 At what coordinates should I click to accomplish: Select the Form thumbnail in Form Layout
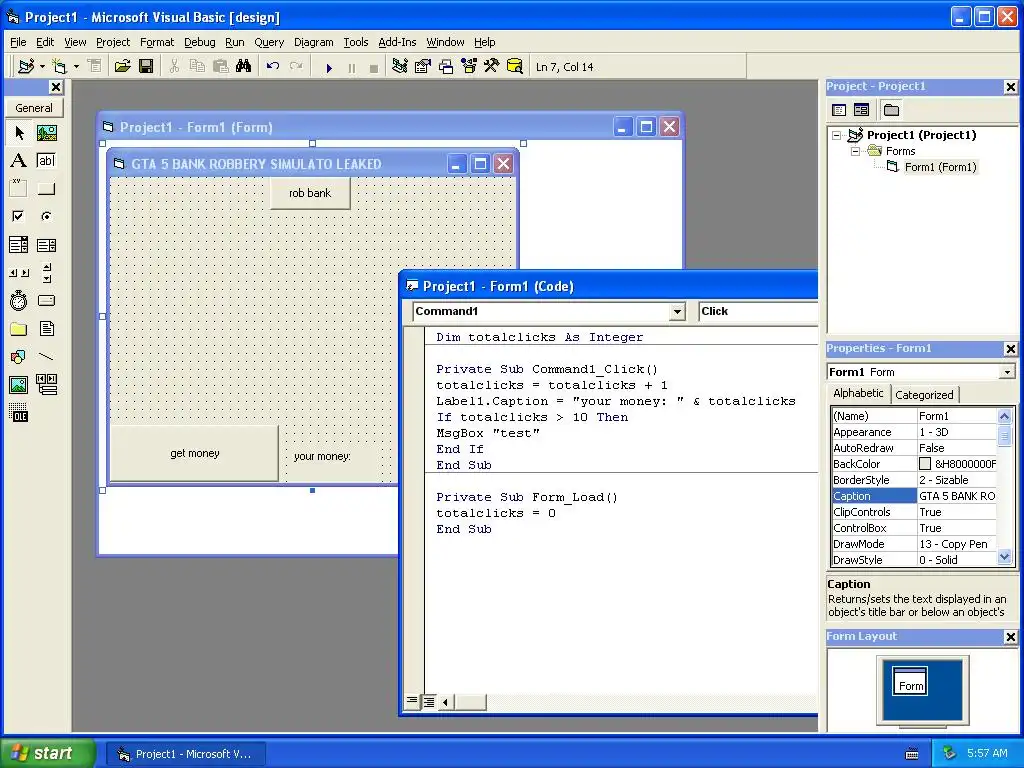point(910,681)
